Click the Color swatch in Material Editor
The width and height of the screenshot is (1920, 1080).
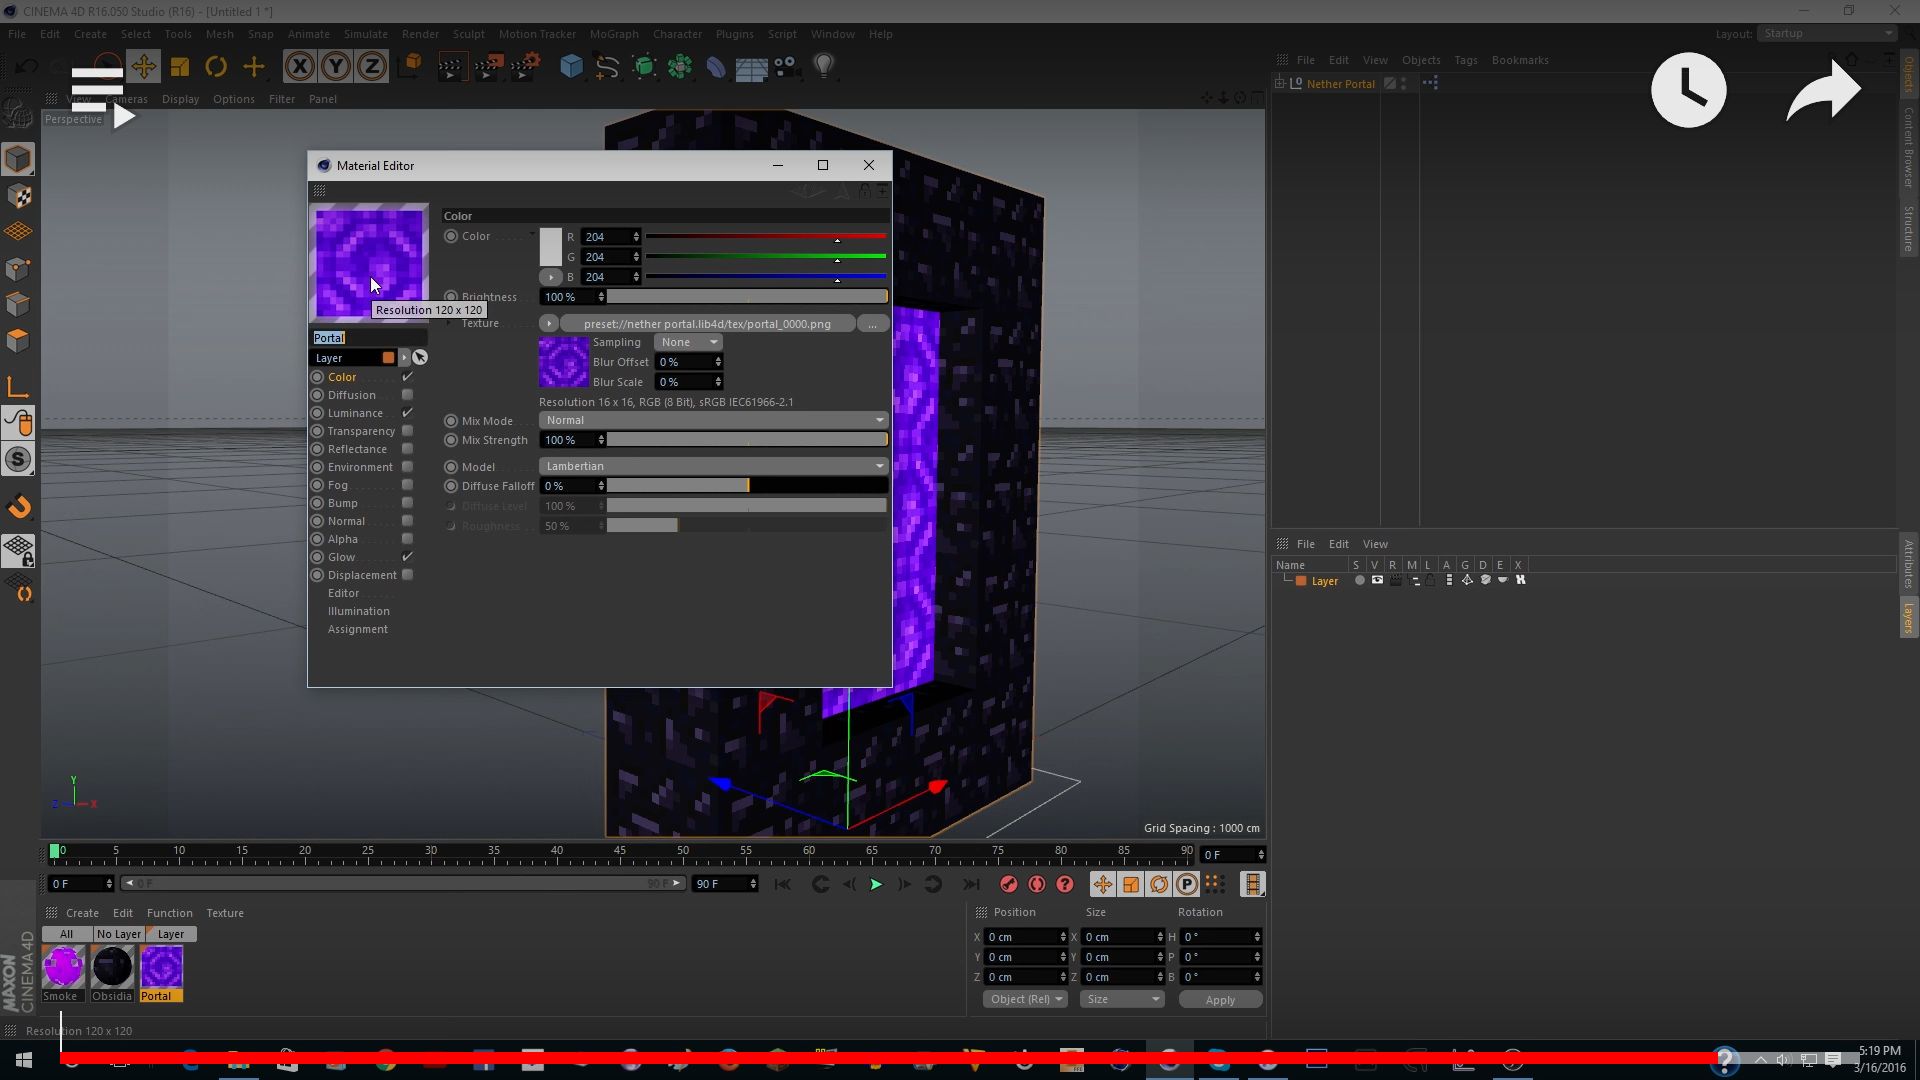tap(551, 247)
